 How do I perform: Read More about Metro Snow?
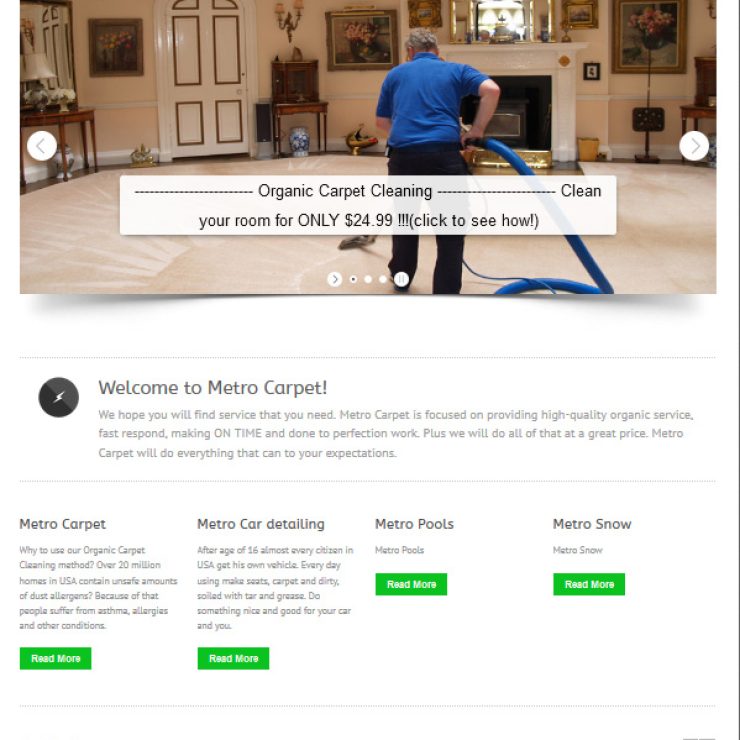(589, 584)
